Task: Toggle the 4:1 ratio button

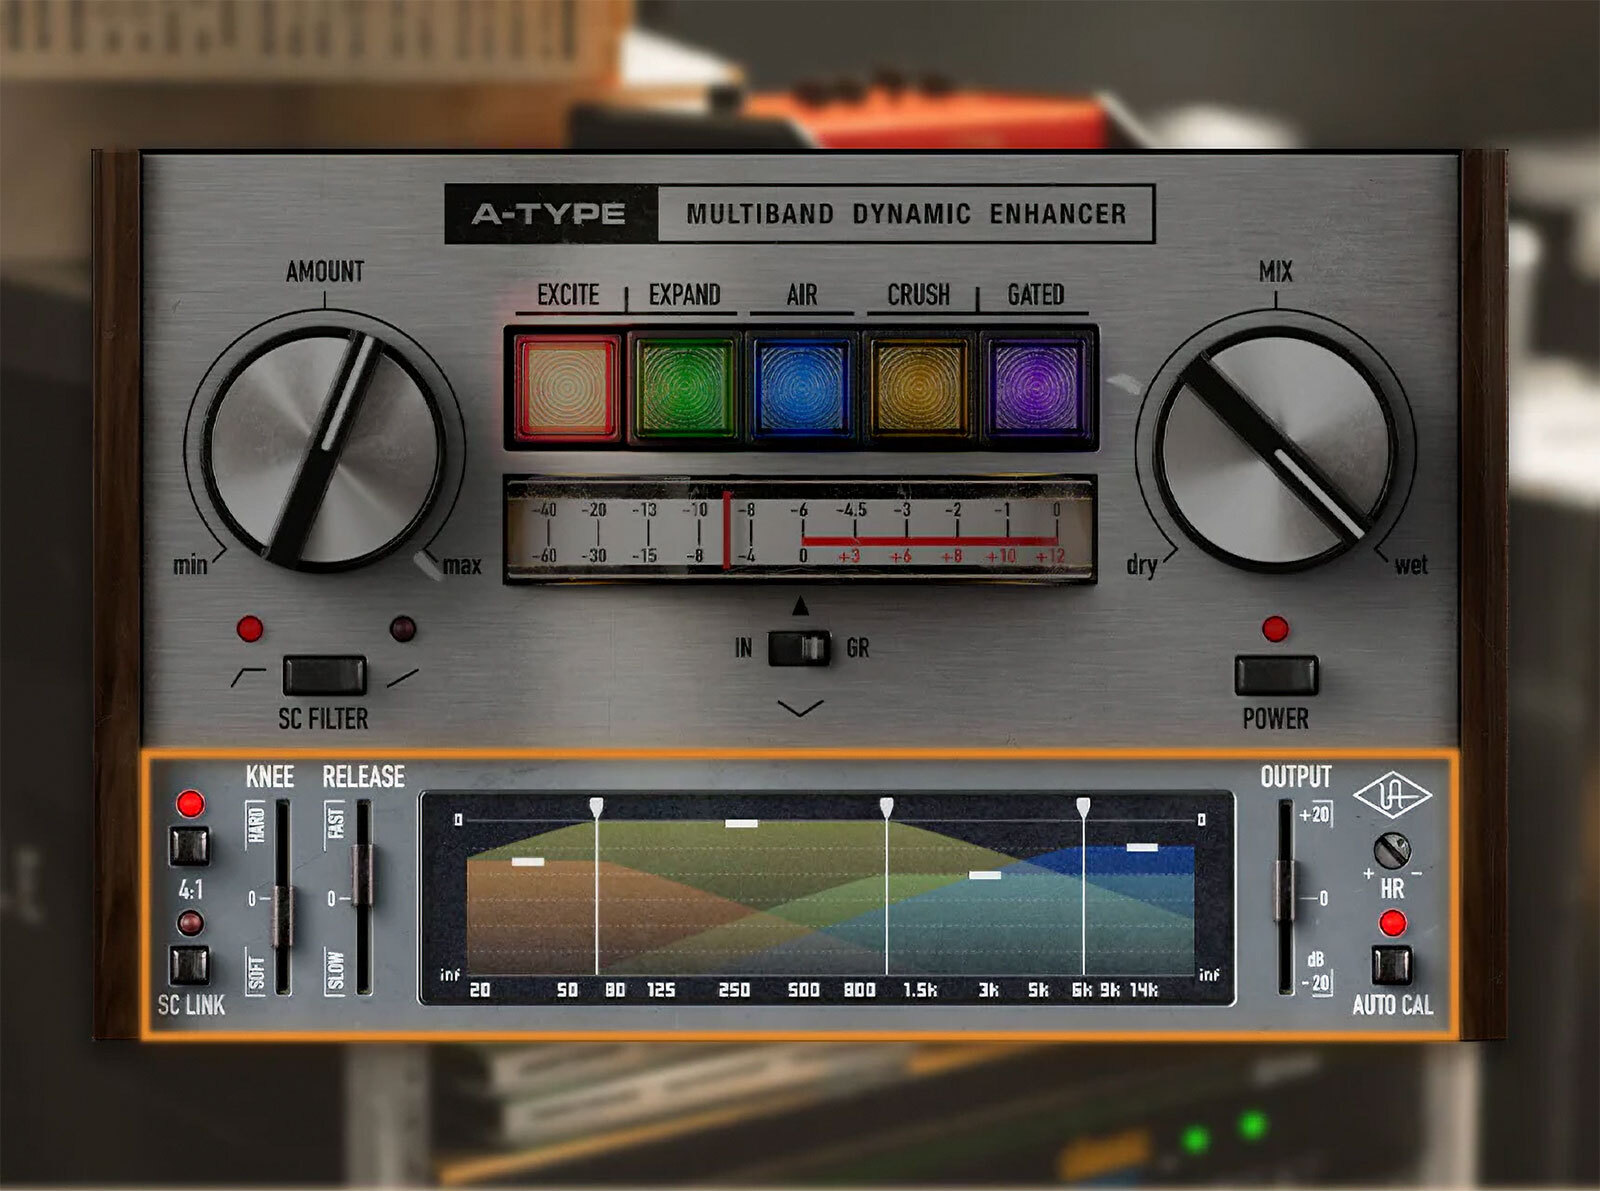Action: (189, 846)
